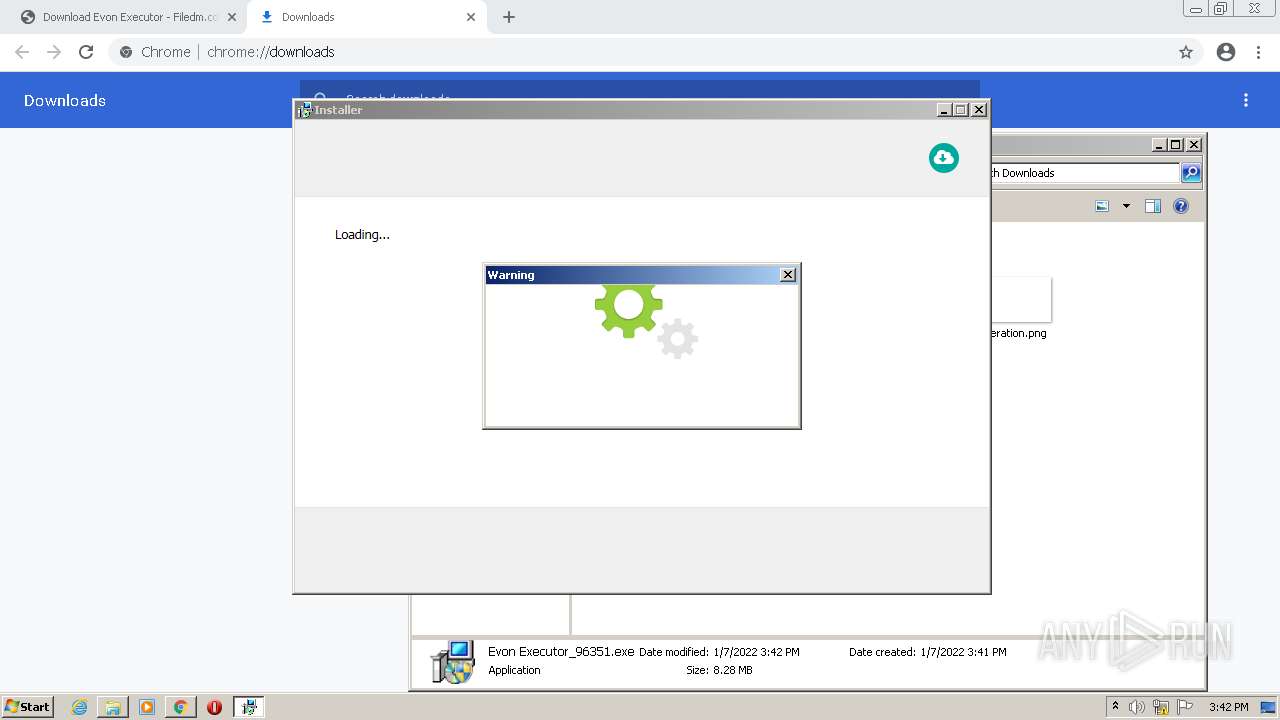Reload the current Chrome page

86,52
